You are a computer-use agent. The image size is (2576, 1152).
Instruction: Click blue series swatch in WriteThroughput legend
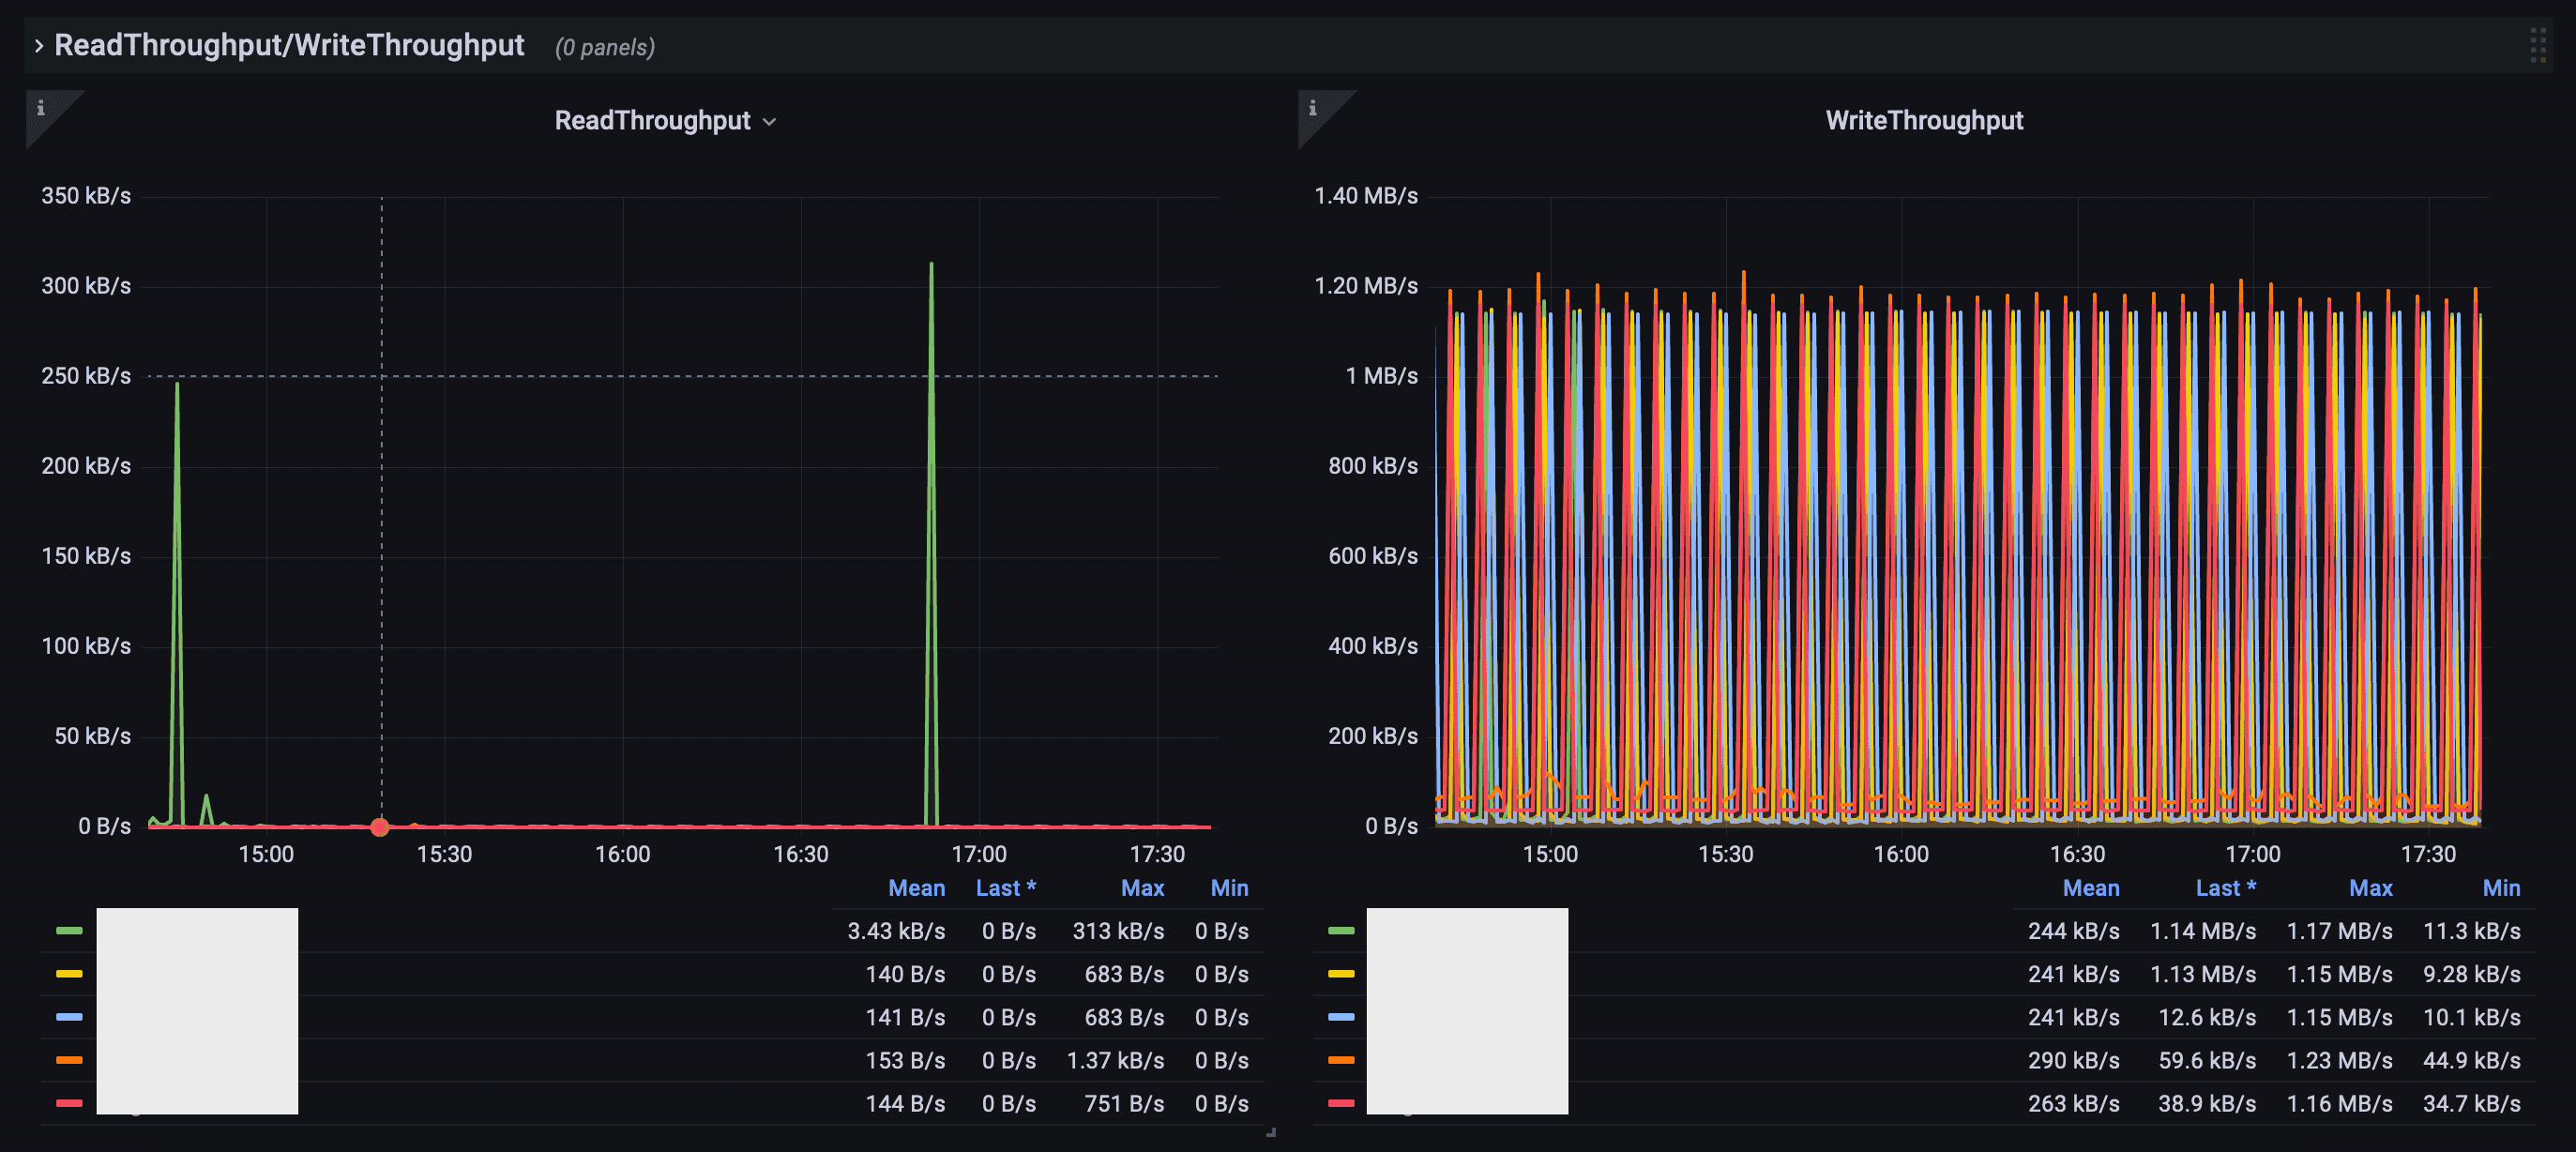1341,1017
